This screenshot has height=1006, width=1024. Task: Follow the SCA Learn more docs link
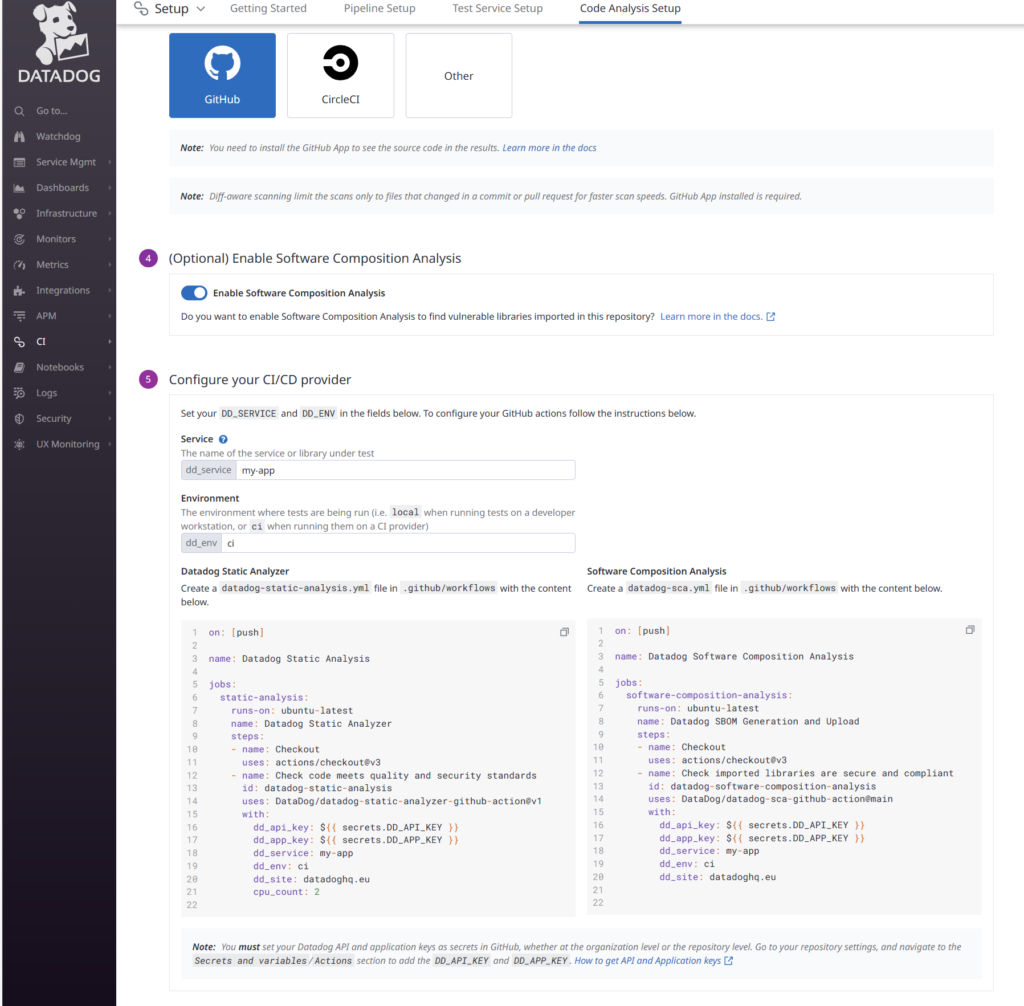click(717, 317)
